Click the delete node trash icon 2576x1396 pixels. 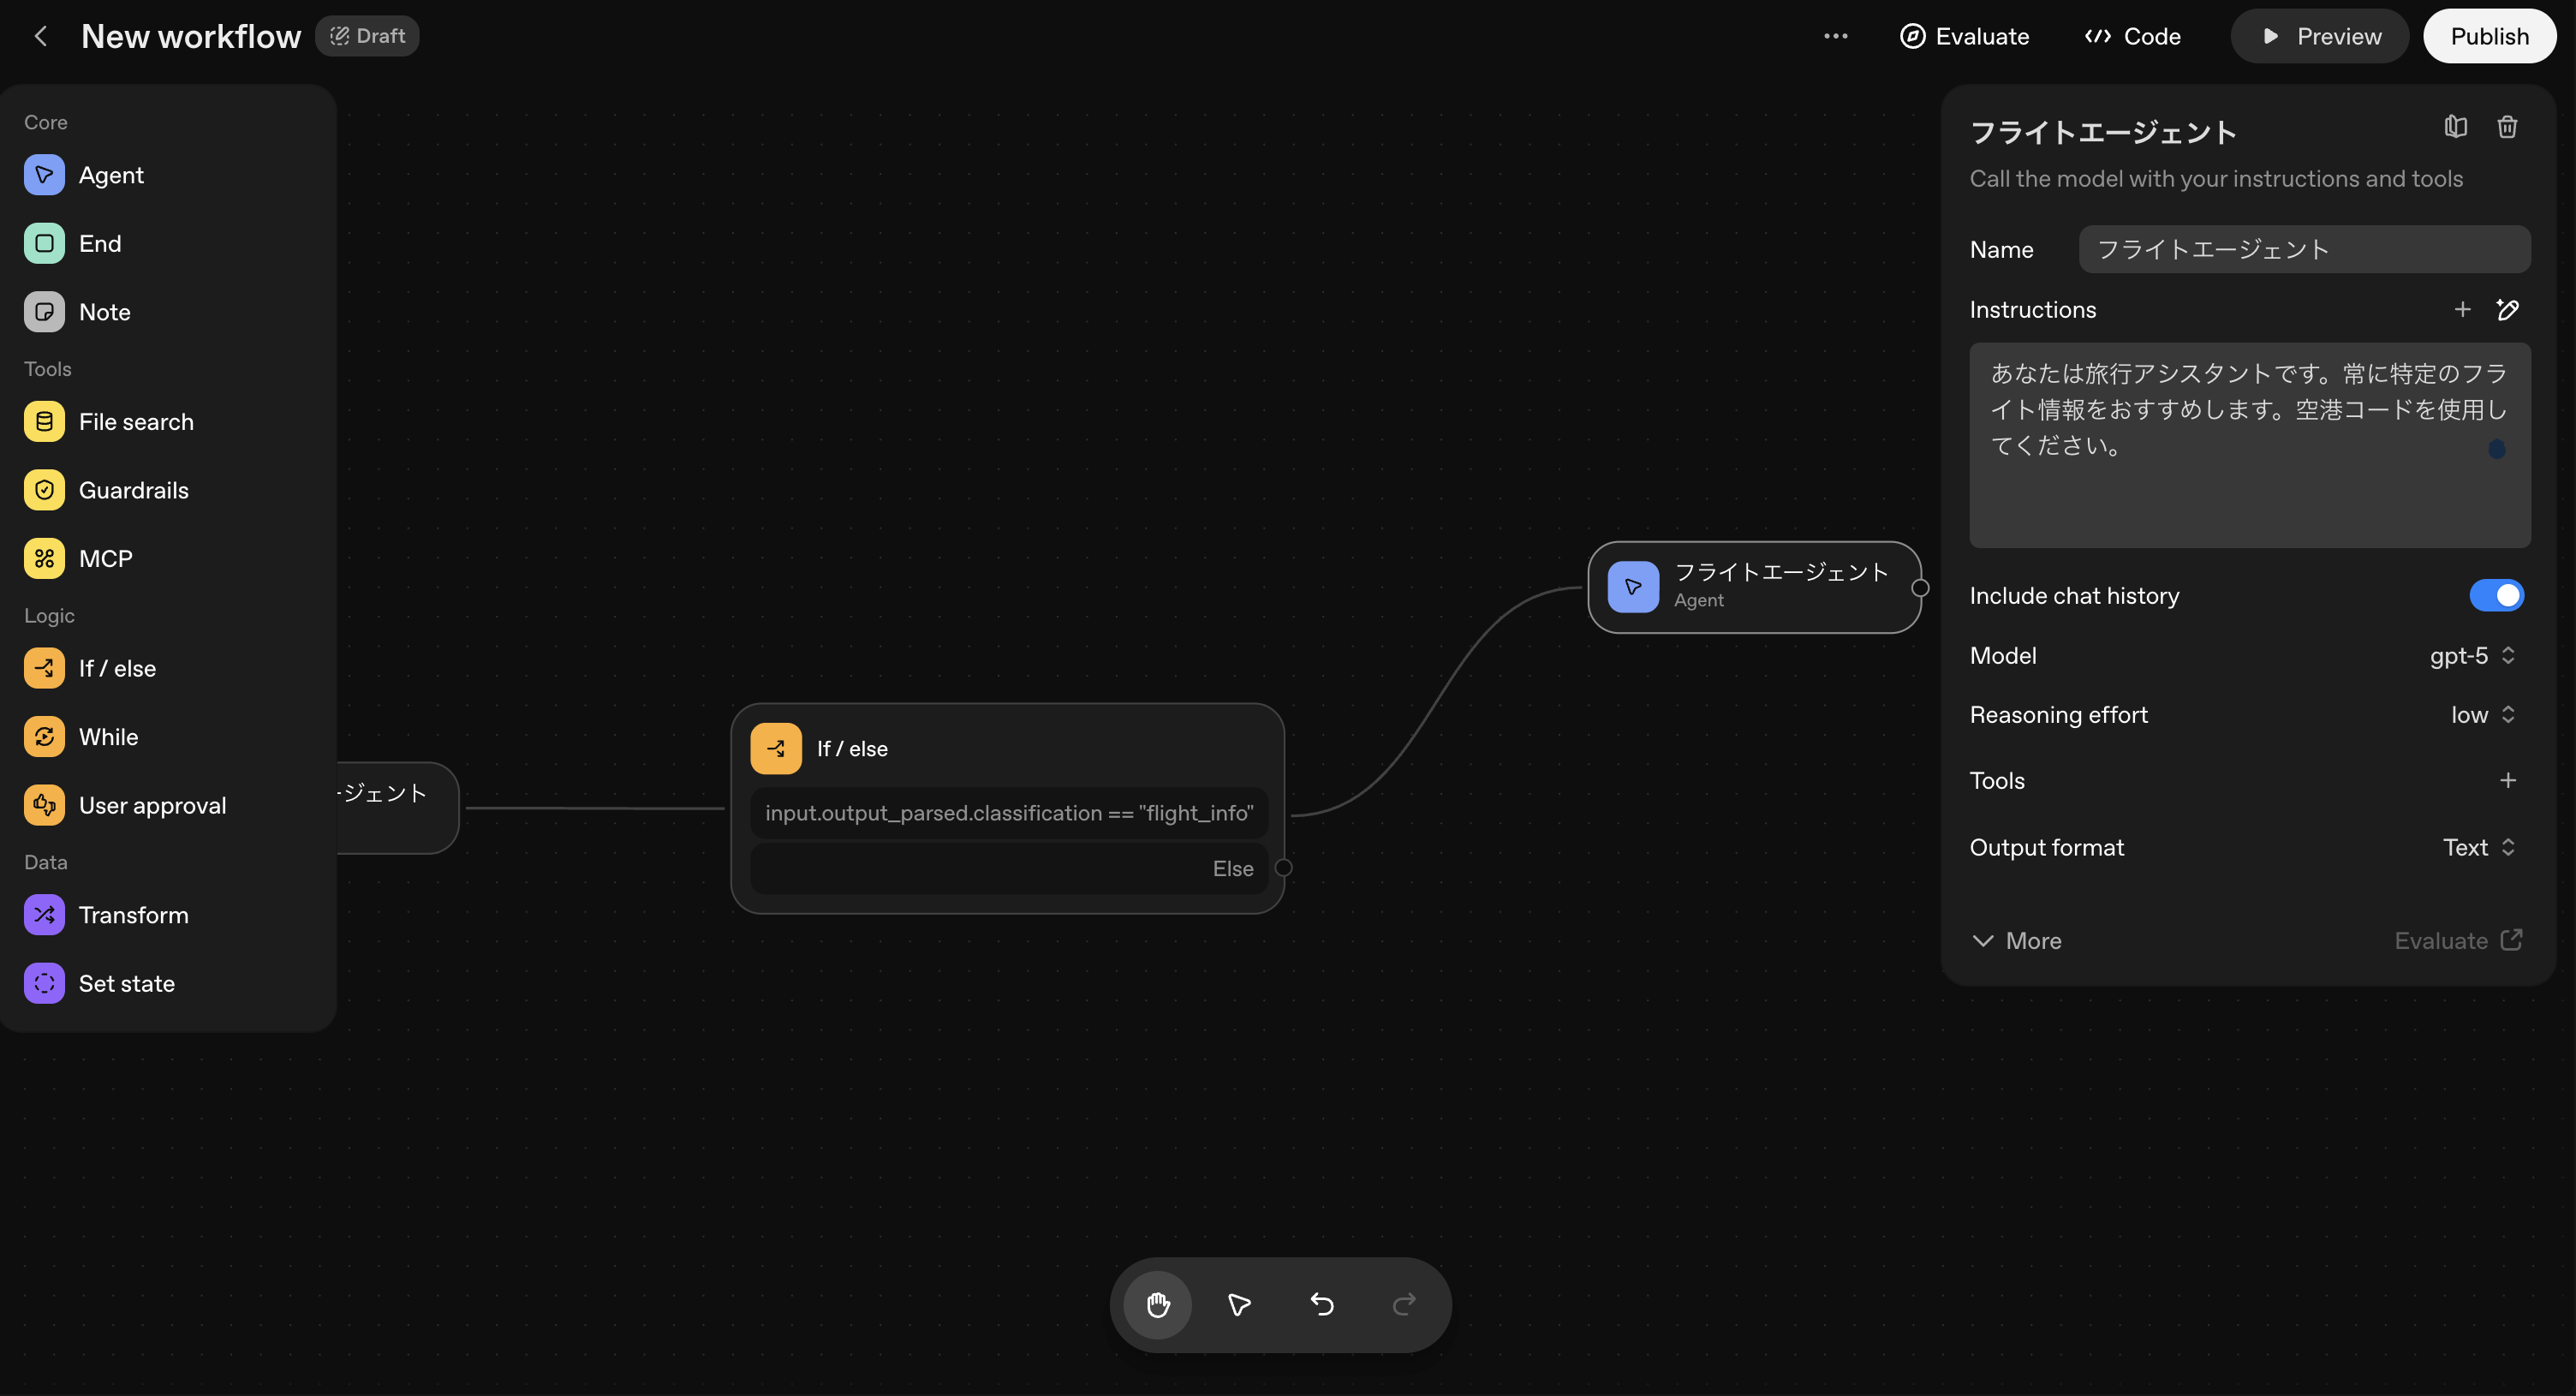(2506, 127)
